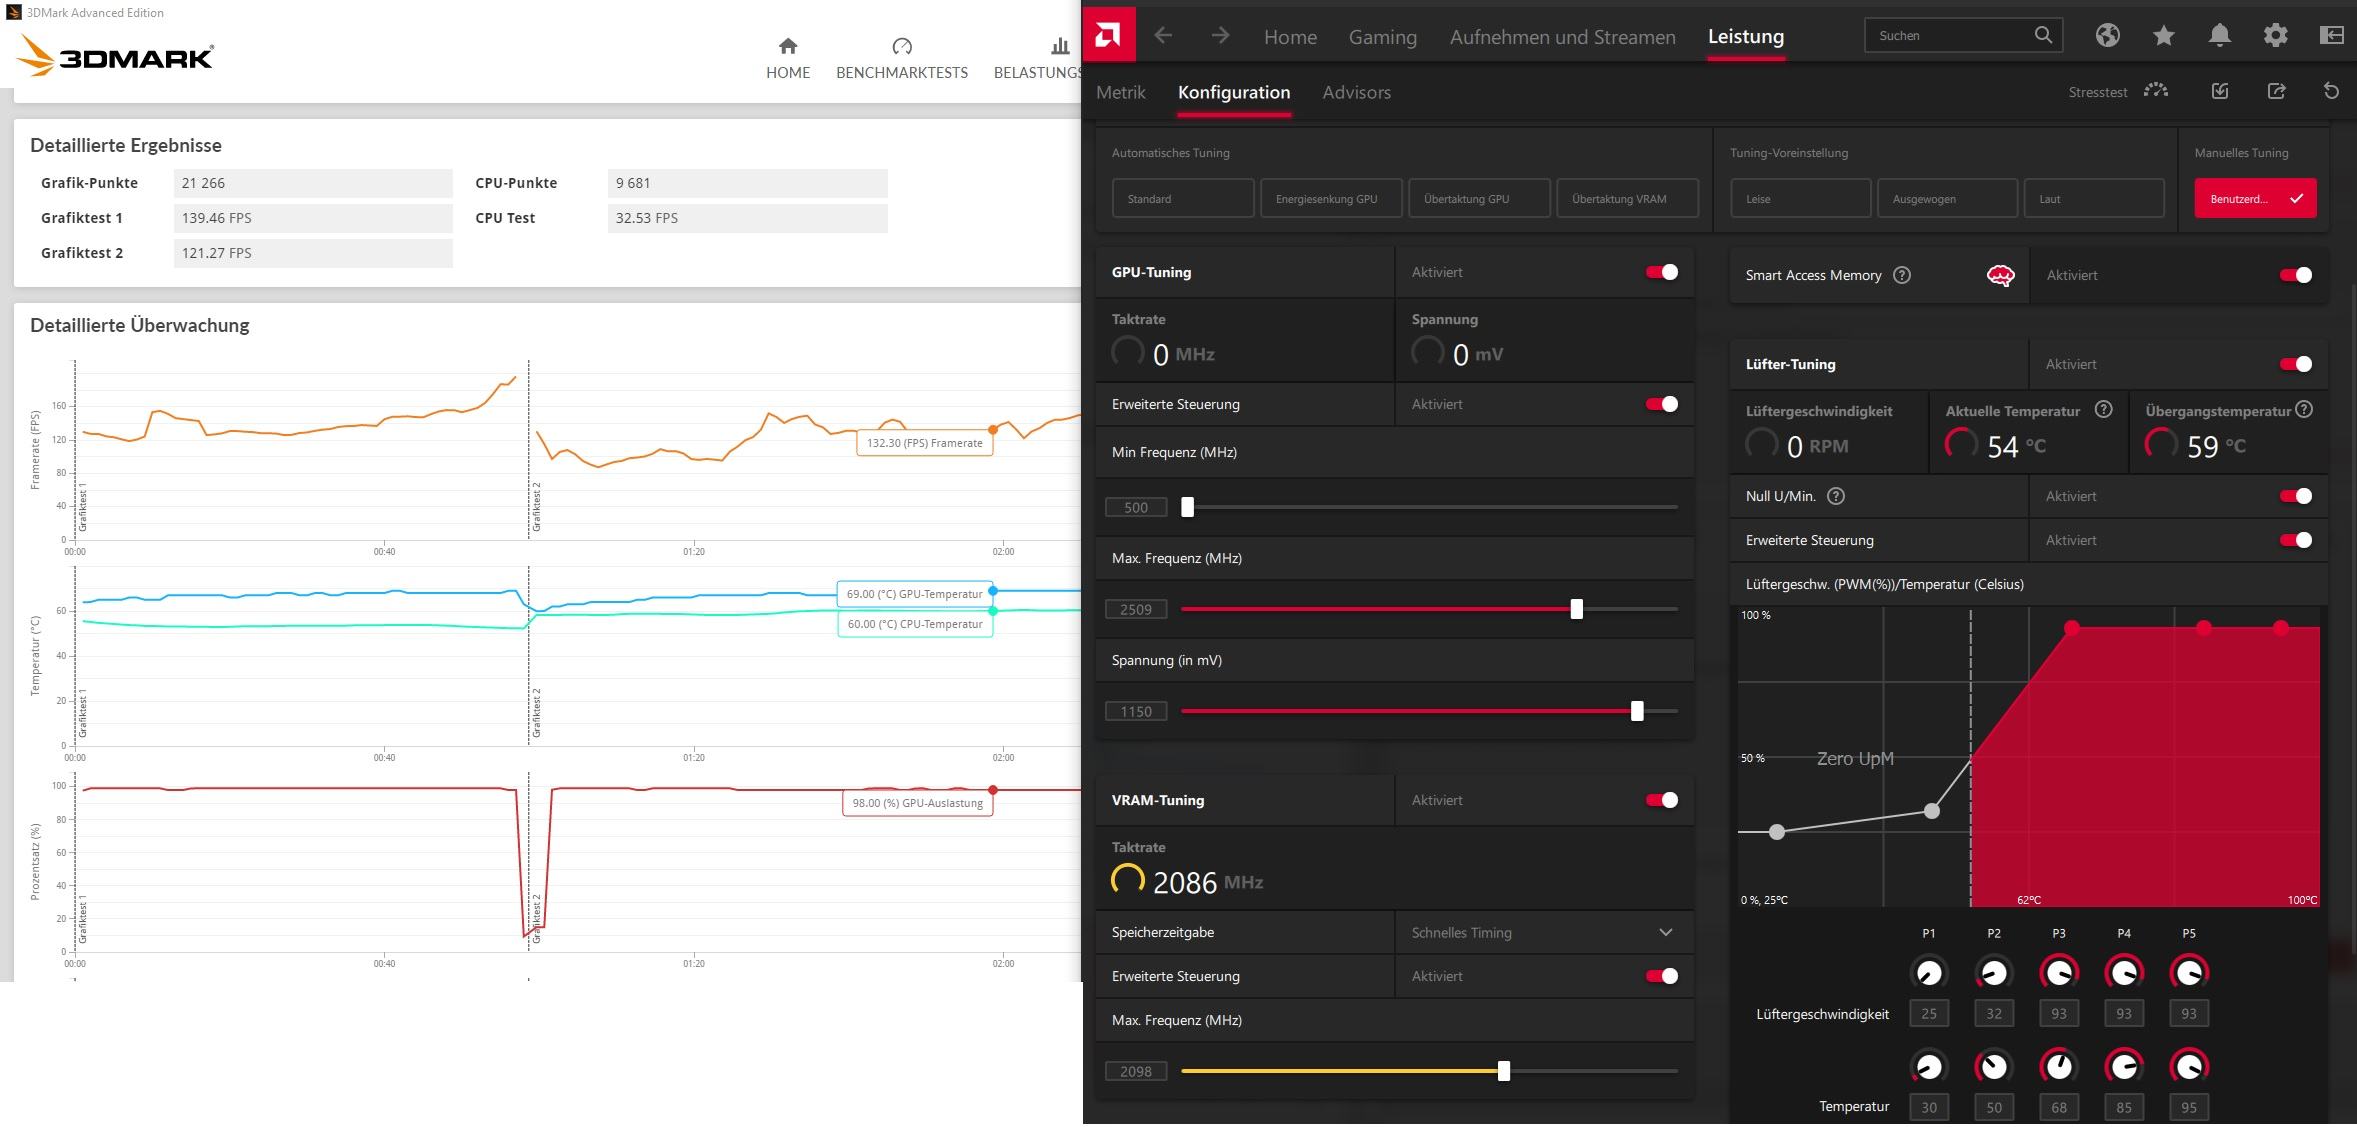The image size is (2357, 1127).
Task: Click Spannung value field 1150
Action: pos(1136,711)
